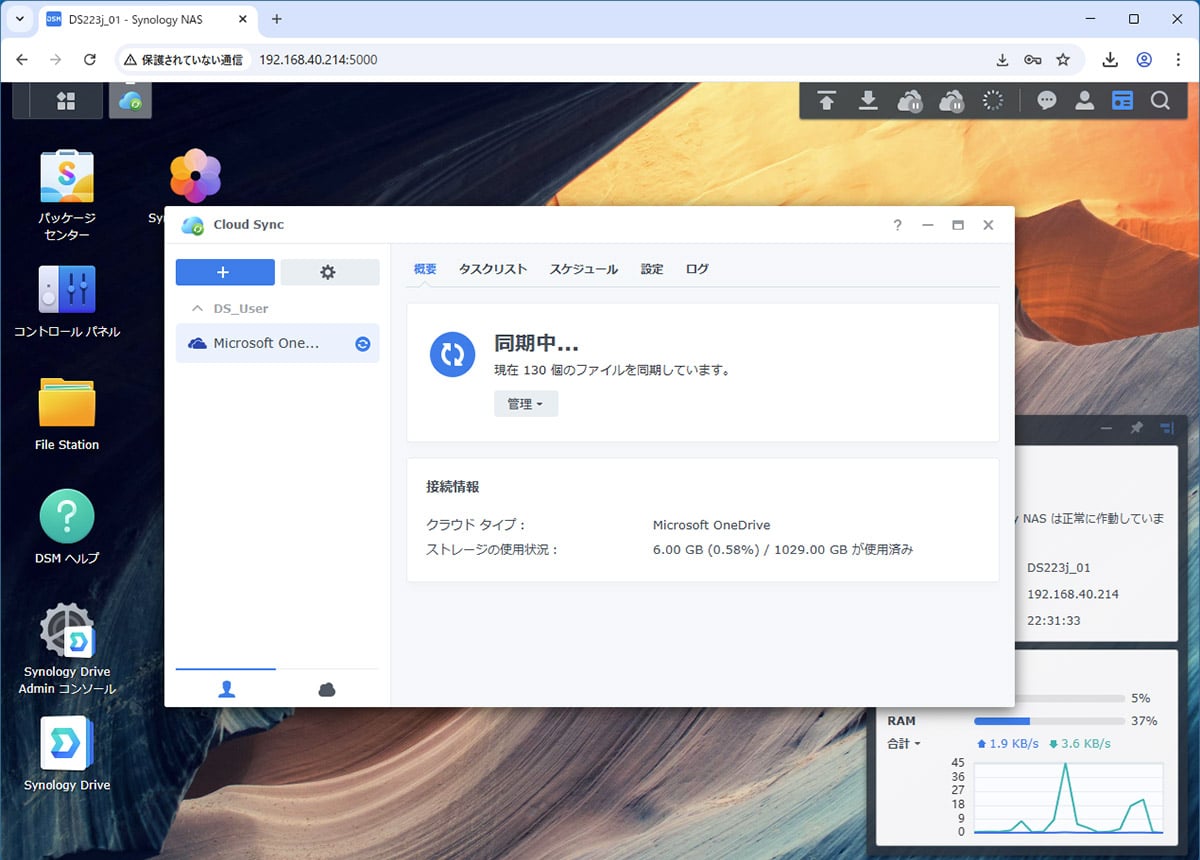Open the Package Center desktop icon
This screenshot has width=1200, height=860.
67,178
